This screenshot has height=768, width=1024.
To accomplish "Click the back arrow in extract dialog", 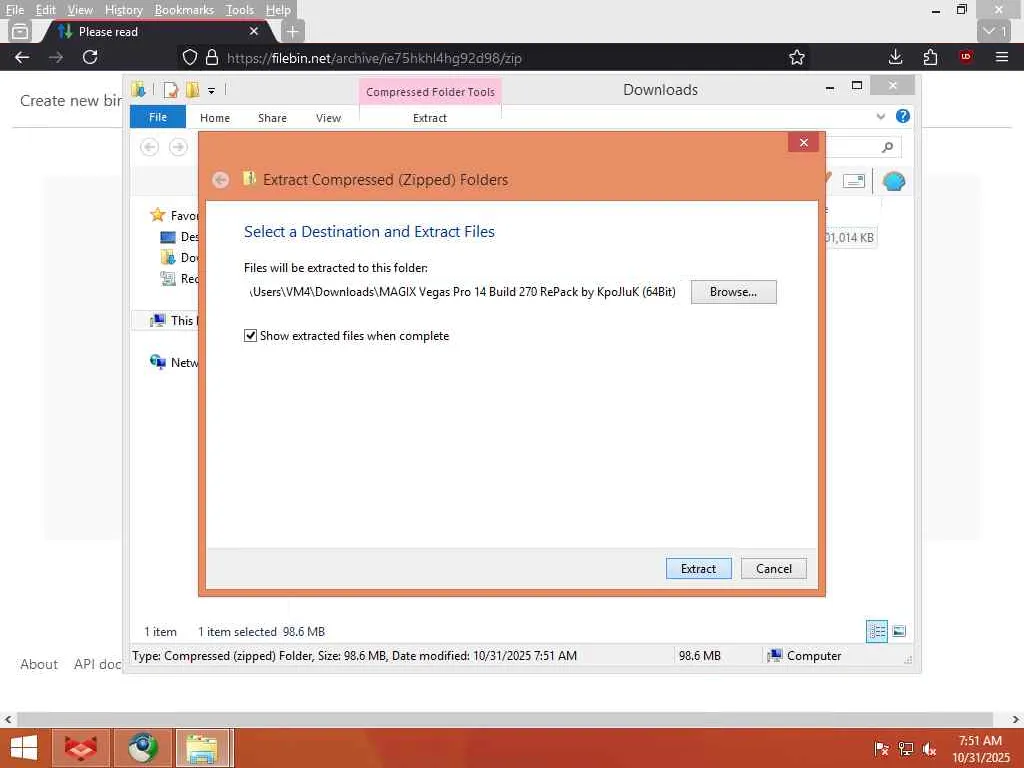I will click(x=221, y=180).
